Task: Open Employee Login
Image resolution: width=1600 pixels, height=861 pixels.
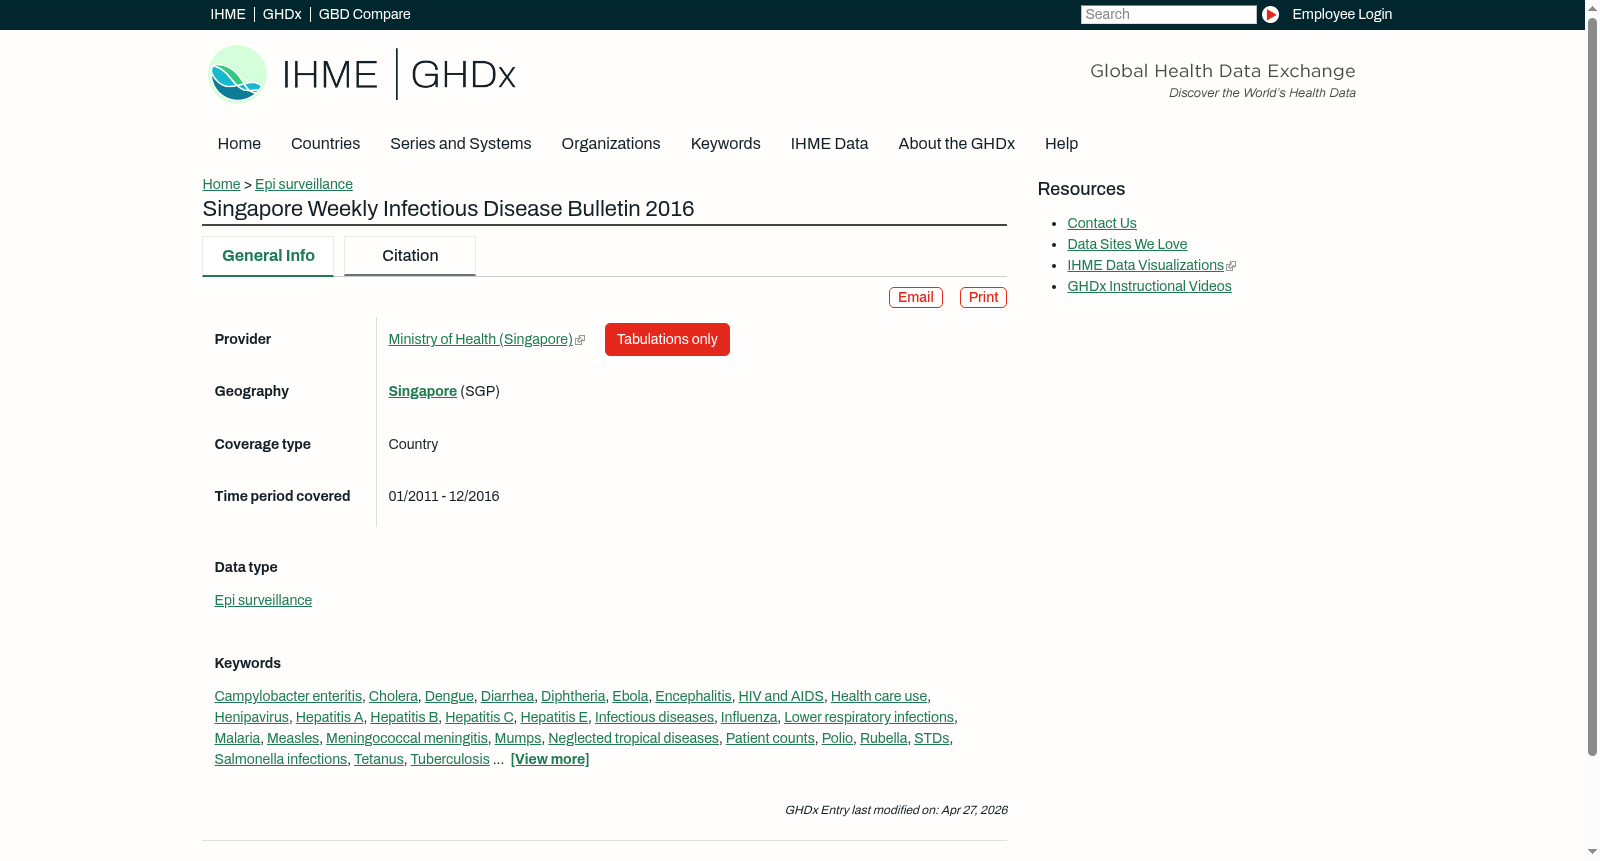Action: click(x=1342, y=14)
